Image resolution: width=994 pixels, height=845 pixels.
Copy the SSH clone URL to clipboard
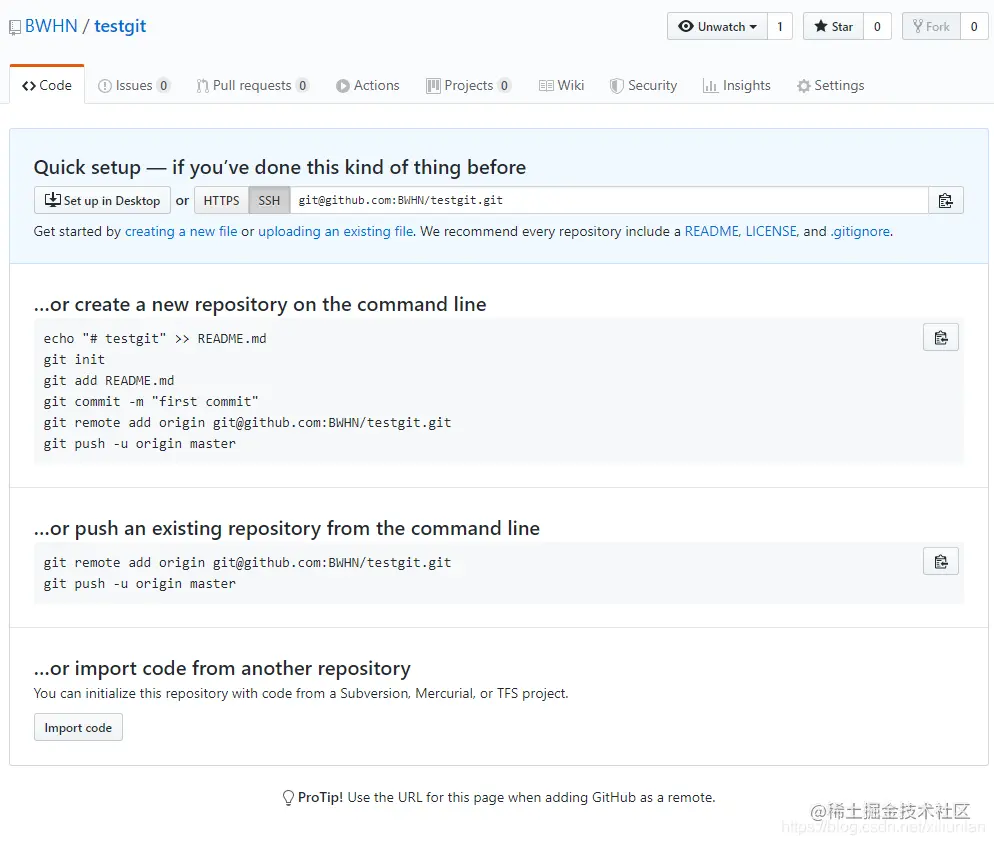[x=945, y=201]
